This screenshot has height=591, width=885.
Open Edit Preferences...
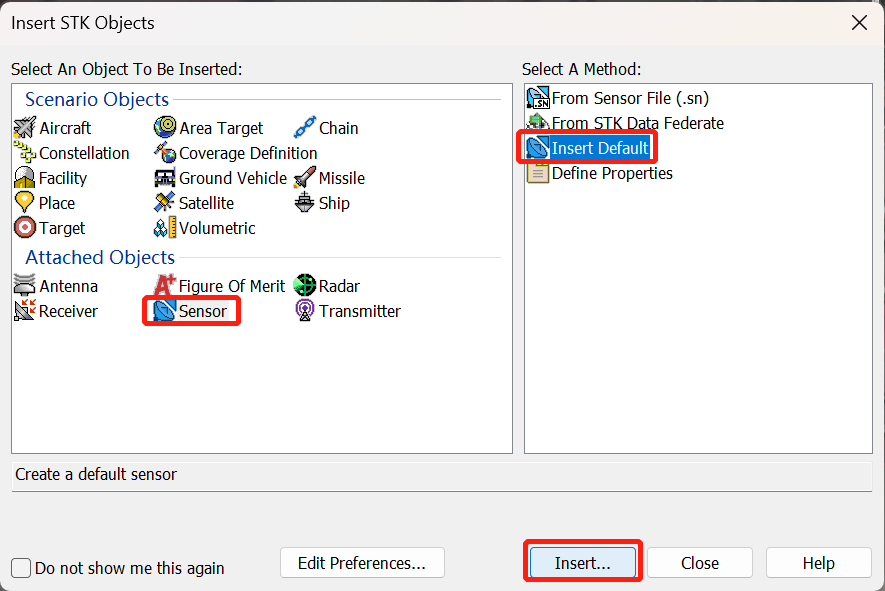(362, 563)
